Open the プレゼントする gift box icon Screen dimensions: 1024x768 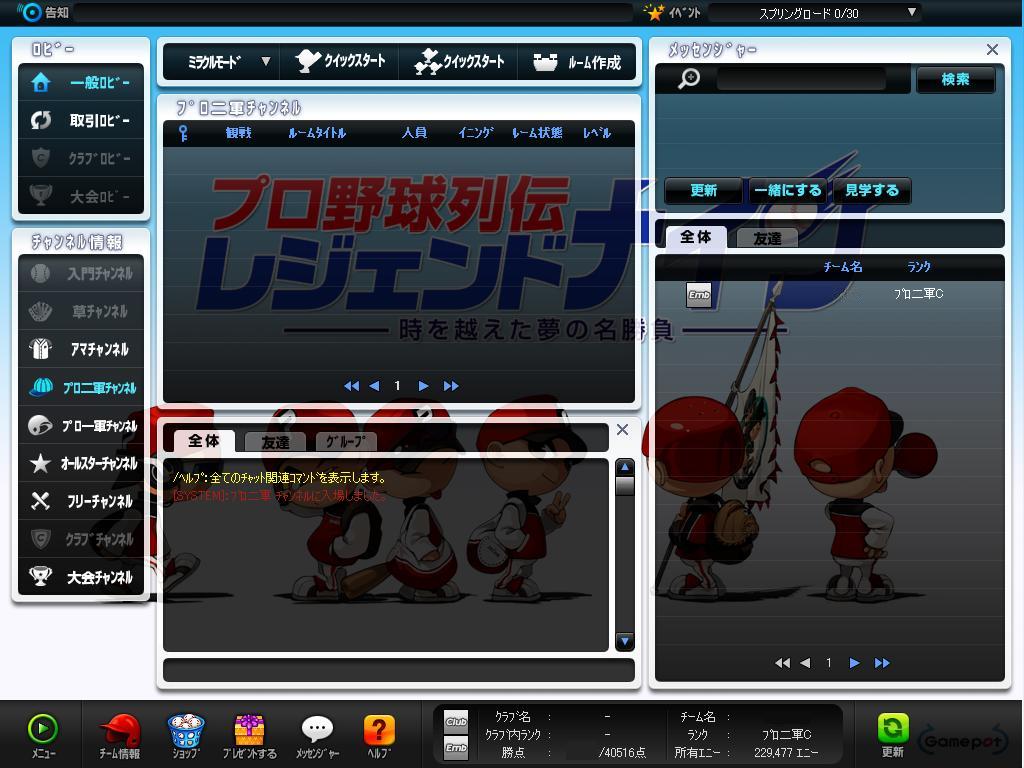pyautogui.click(x=249, y=729)
